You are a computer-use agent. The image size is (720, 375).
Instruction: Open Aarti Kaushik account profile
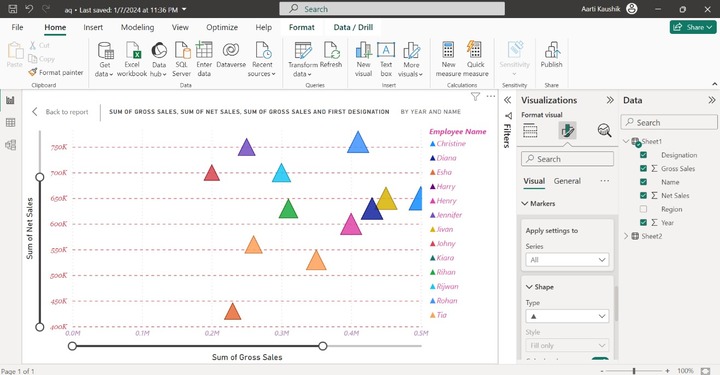tap(632, 9)
